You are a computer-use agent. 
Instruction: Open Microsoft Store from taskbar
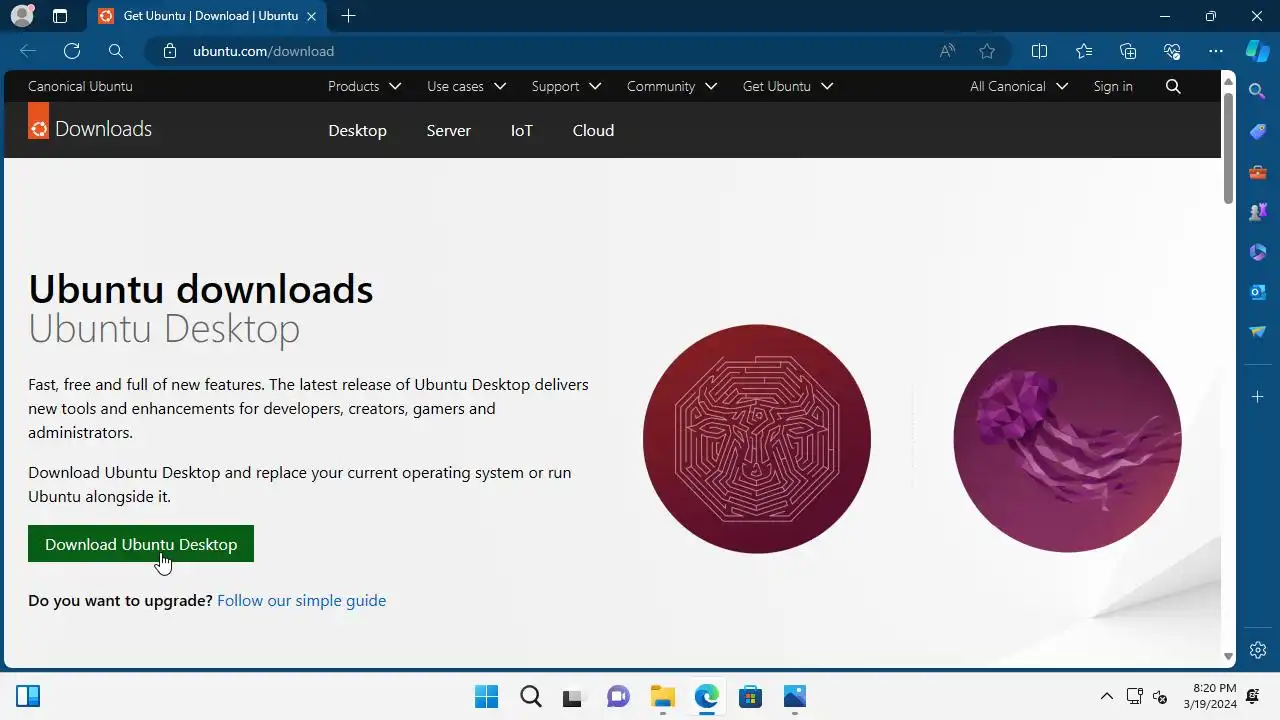coord(750,696)
